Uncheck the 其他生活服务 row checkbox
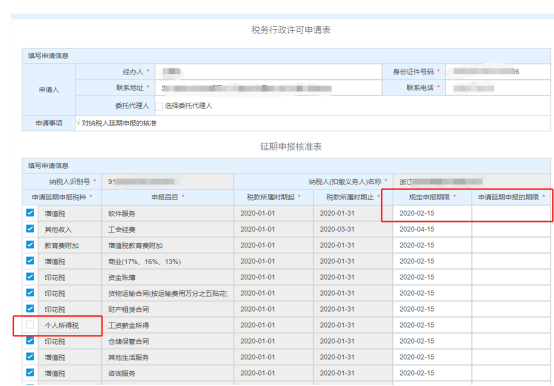The image size is (554, 386). (30, 356)
